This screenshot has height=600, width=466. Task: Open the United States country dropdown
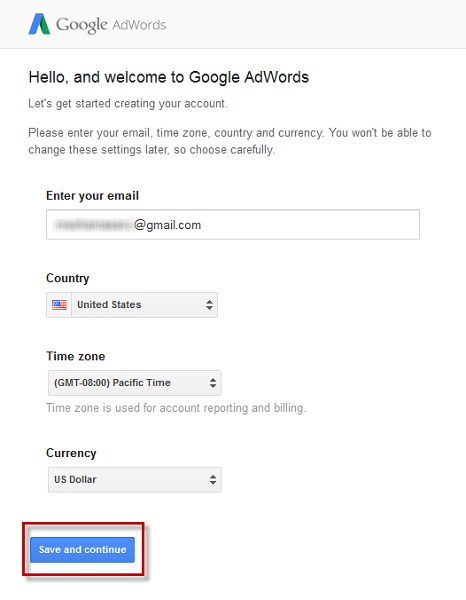(x=132, y=305)
